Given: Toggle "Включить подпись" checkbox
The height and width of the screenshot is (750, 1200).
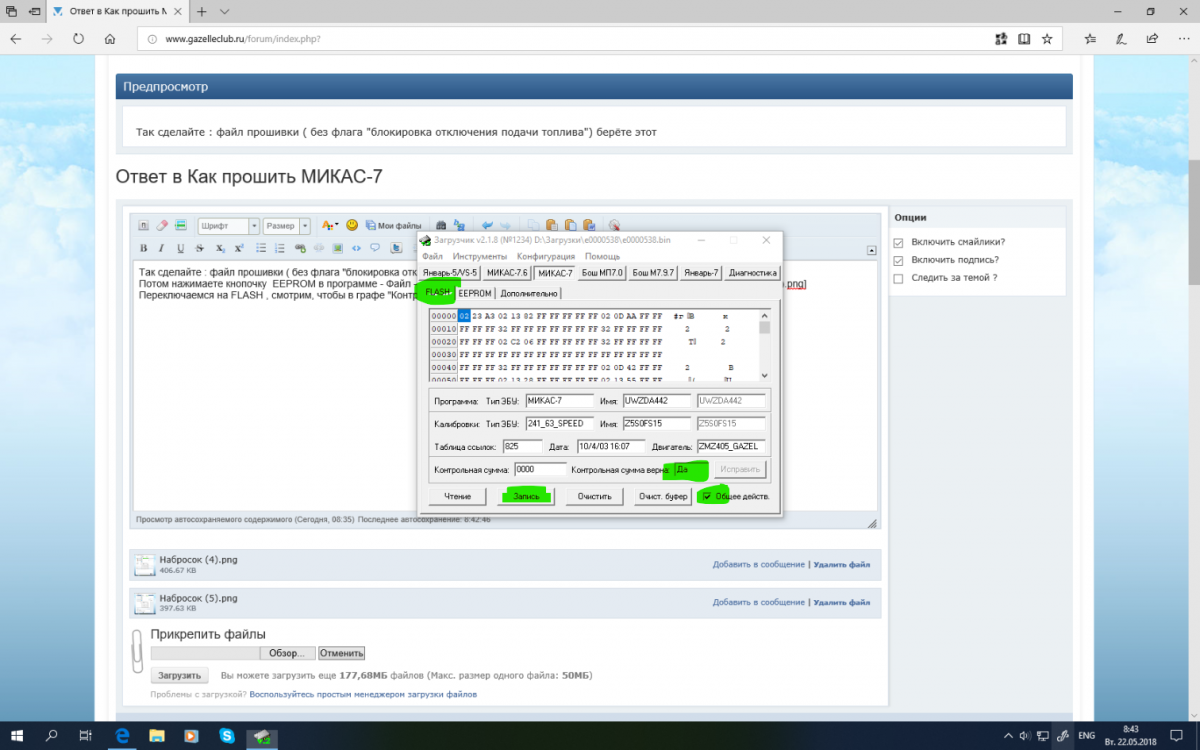Looking at the screenshot, I should [898, 260].
